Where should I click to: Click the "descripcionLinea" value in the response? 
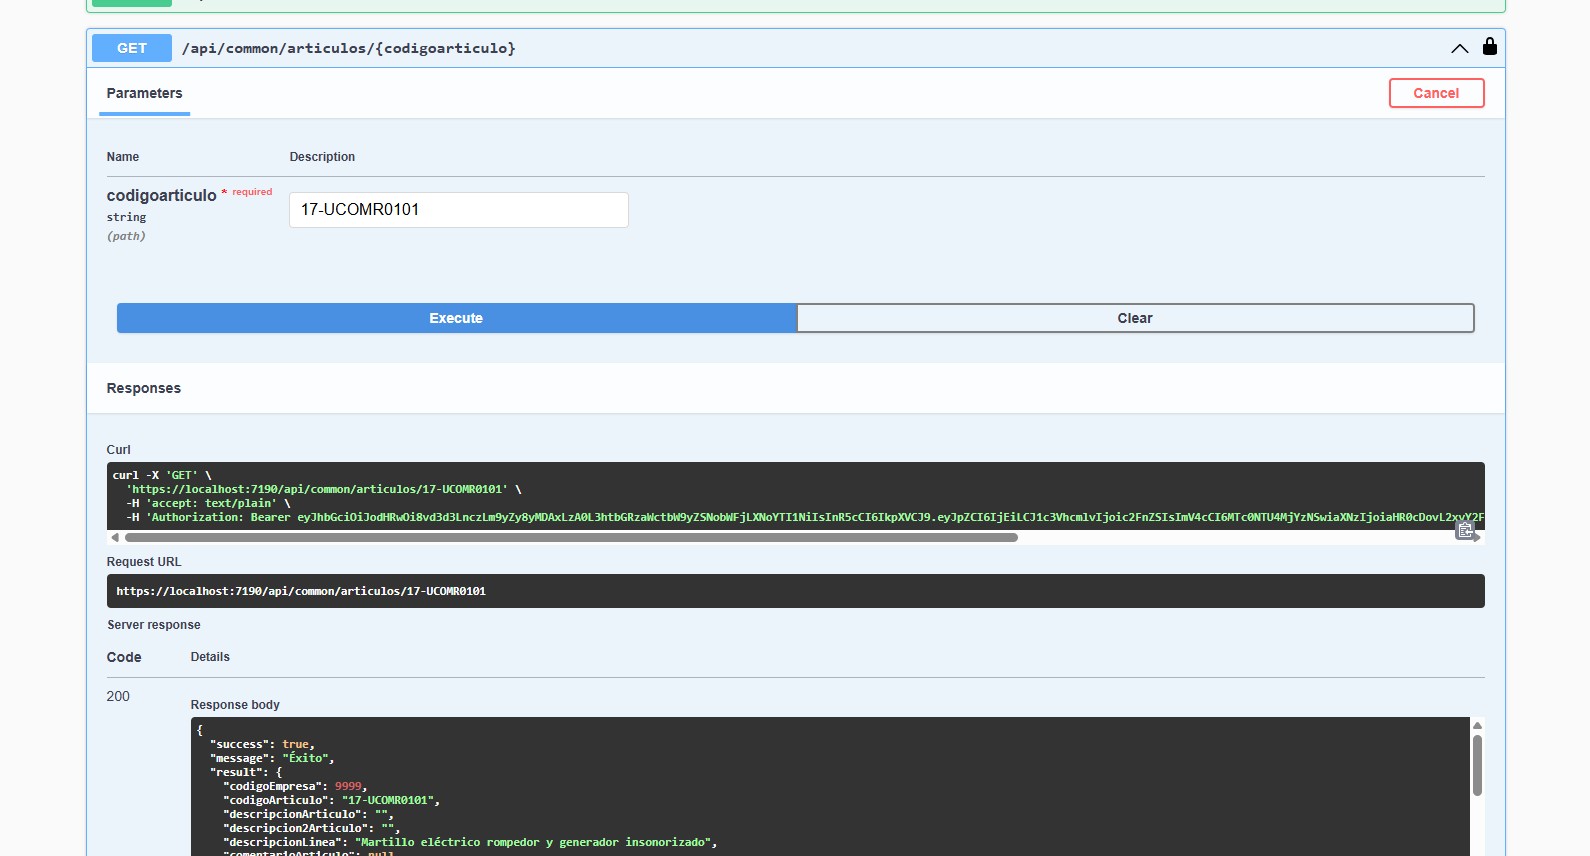pos(535,842)
